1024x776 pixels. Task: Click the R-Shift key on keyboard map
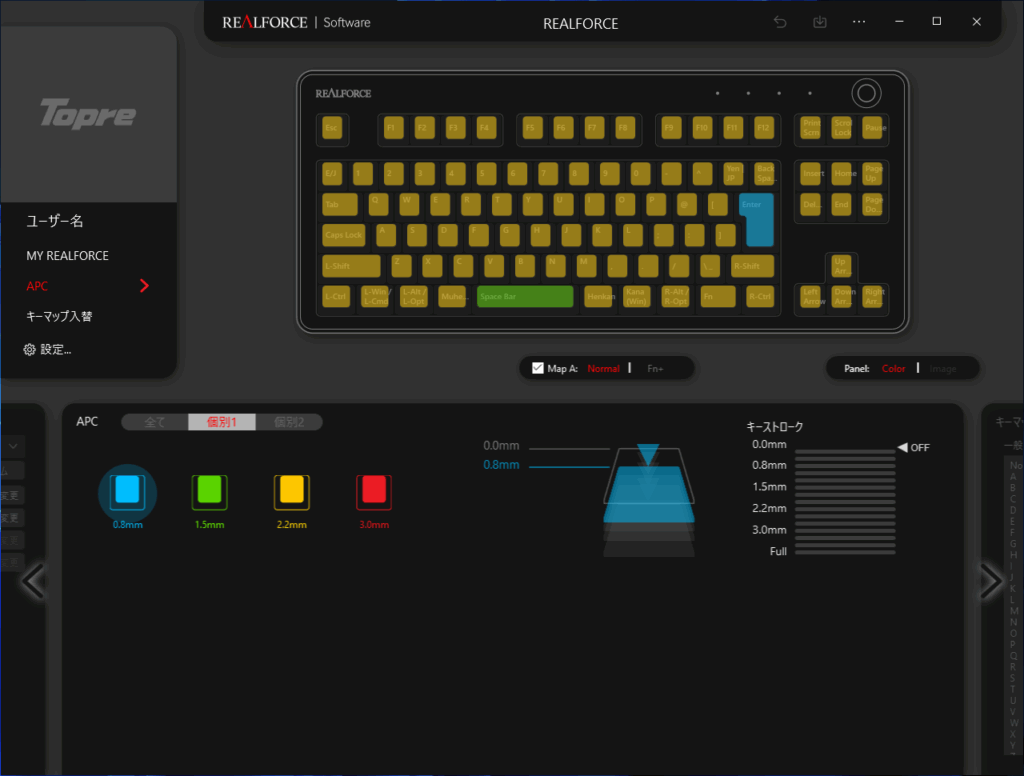(752, 266)
